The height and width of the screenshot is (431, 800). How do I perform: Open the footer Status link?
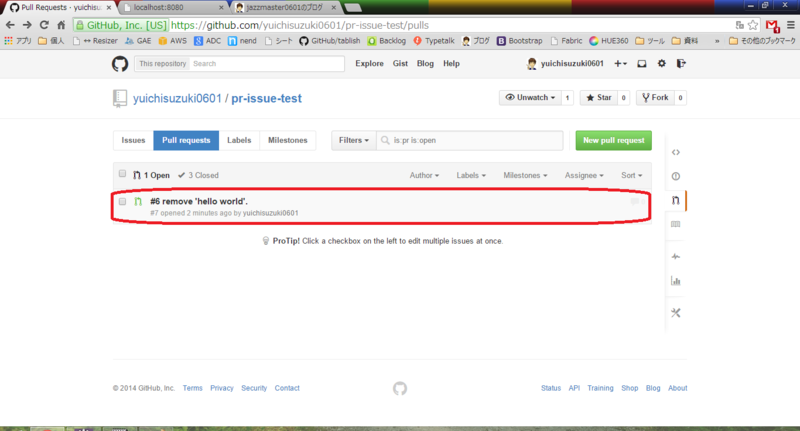[551, 388]
